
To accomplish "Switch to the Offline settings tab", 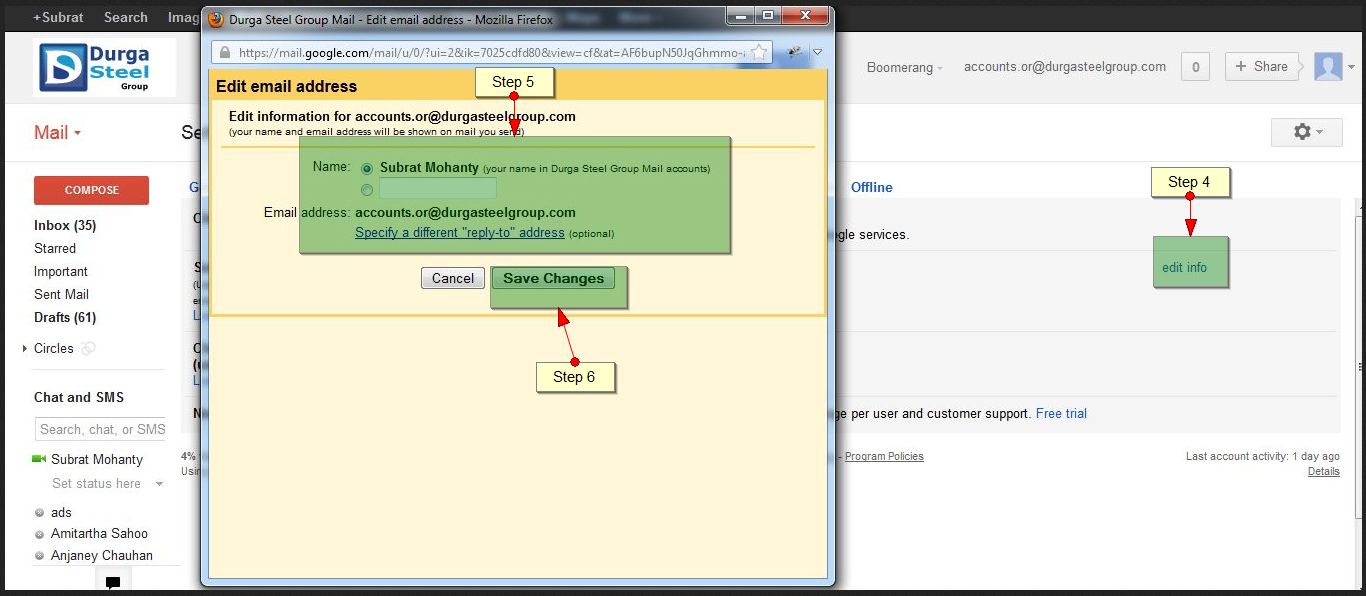I will pos(872,187).
